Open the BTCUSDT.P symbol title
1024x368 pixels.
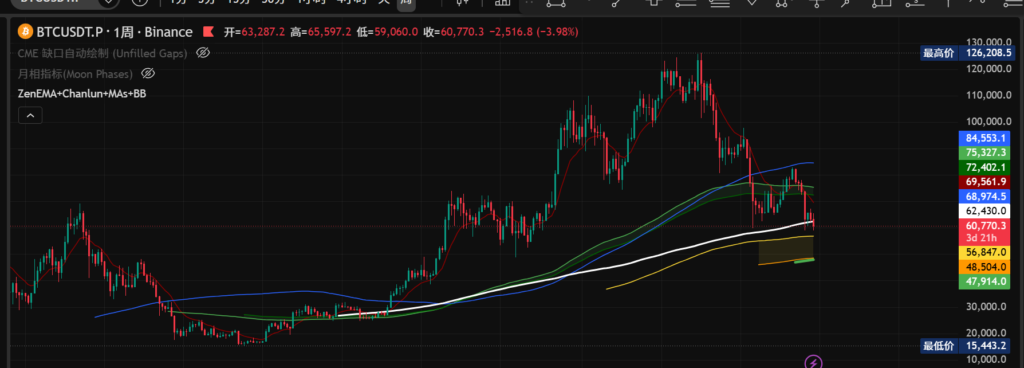(x=71, y=32)
